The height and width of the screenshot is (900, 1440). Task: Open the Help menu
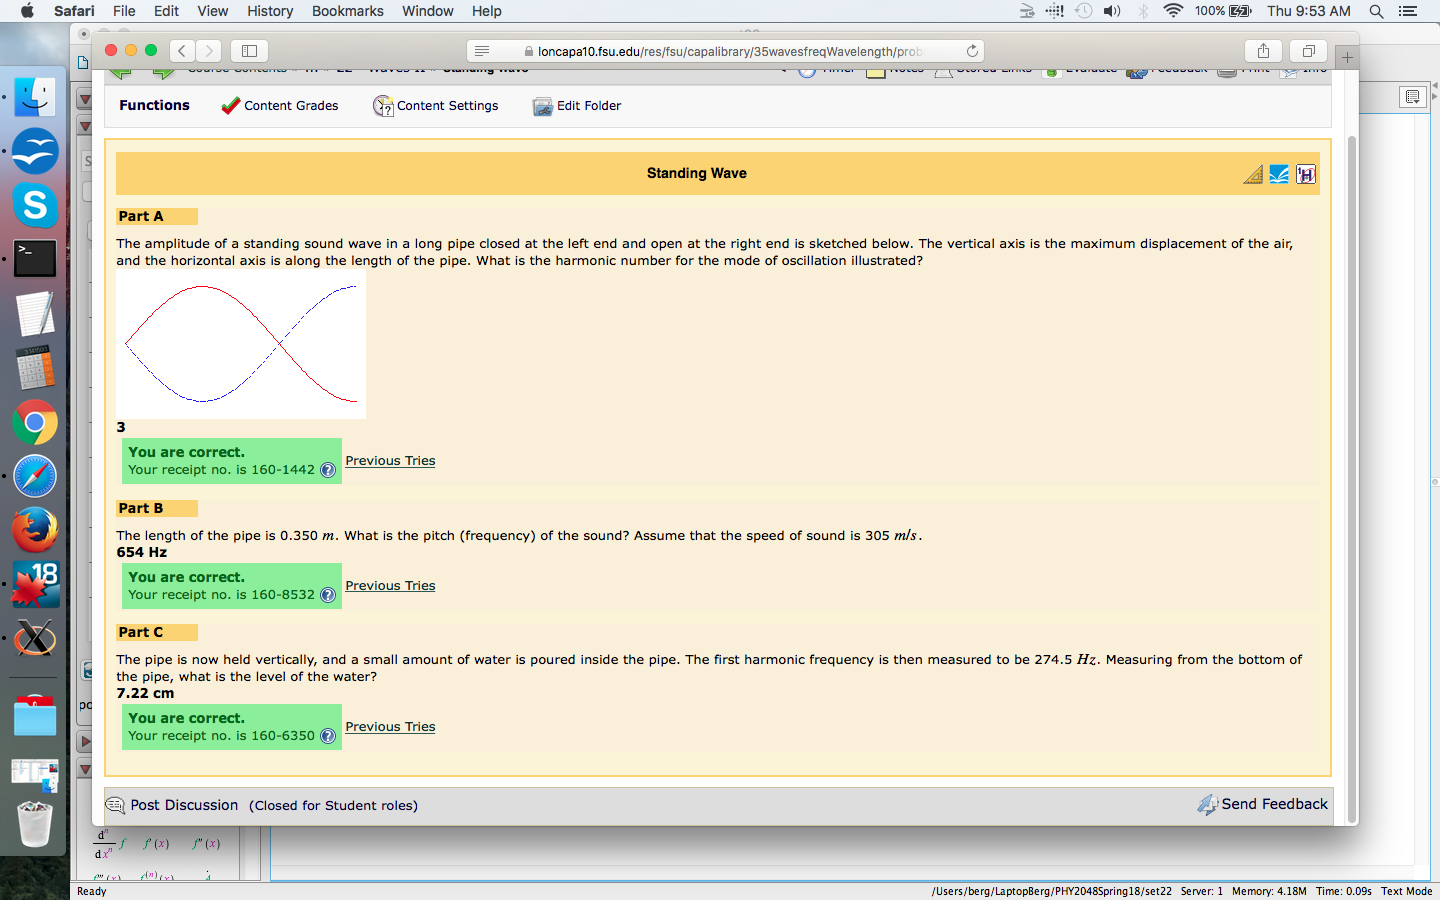click(487, 11)
